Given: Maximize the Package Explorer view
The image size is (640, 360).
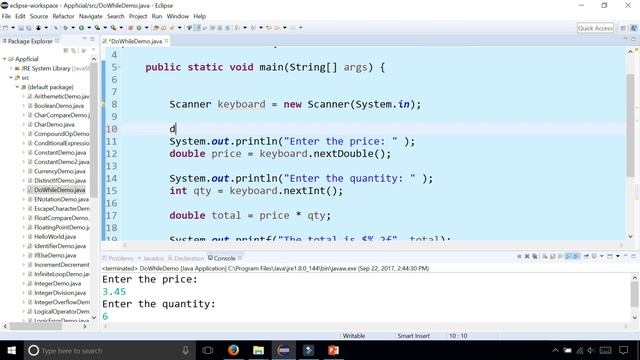Looking at the screenshot, I should point(92,39).
